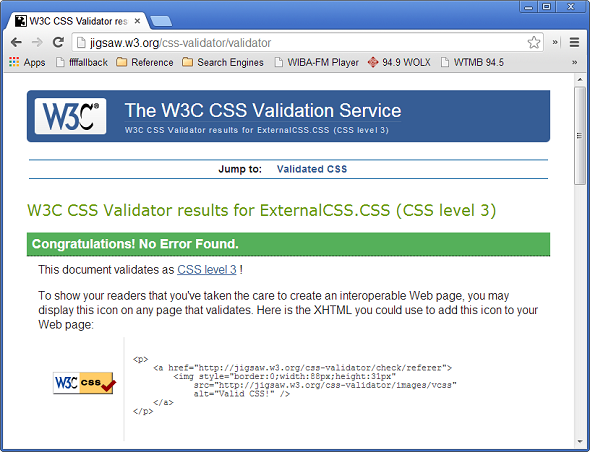Open the WTMB 94.5 bookmark
This screenshot has width=590, height=452.
(472, 62)
